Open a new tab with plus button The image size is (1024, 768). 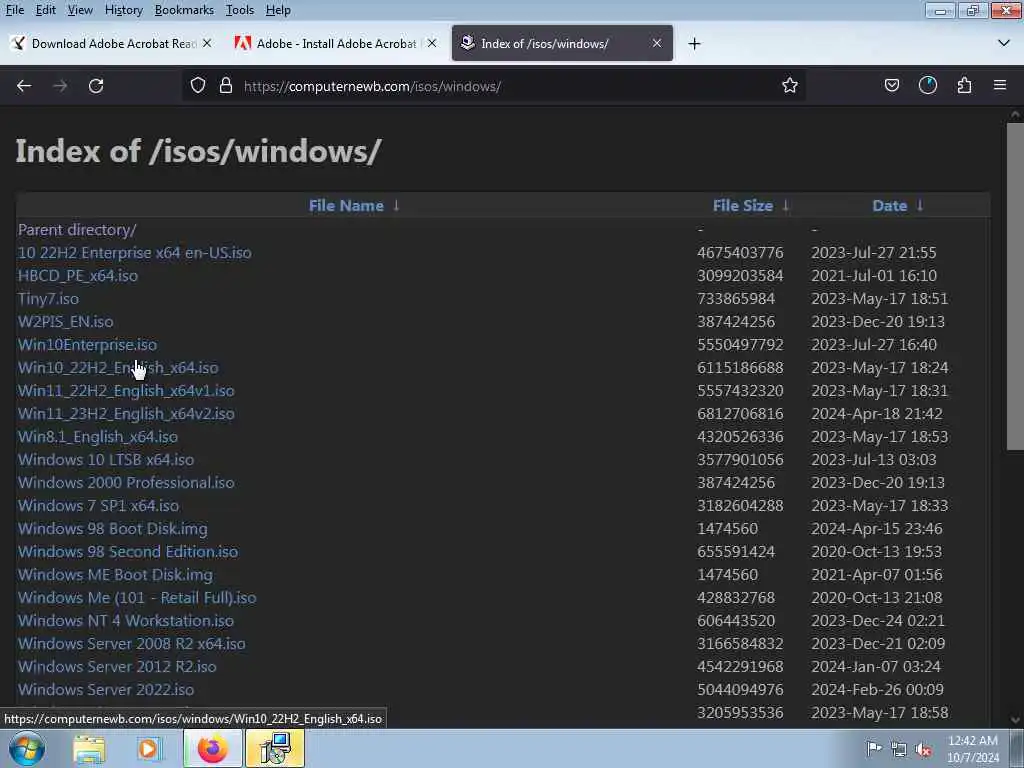coord(694,44)
